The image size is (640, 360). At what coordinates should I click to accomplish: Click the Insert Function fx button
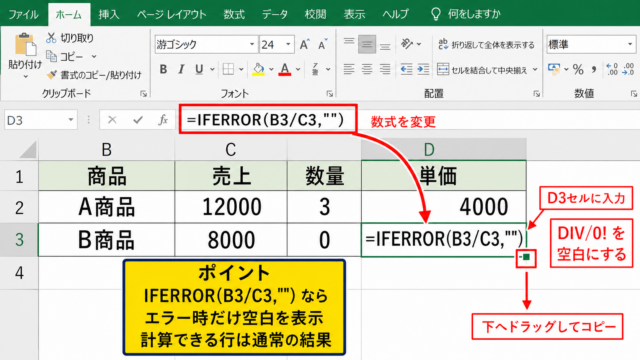pos(163,120)
